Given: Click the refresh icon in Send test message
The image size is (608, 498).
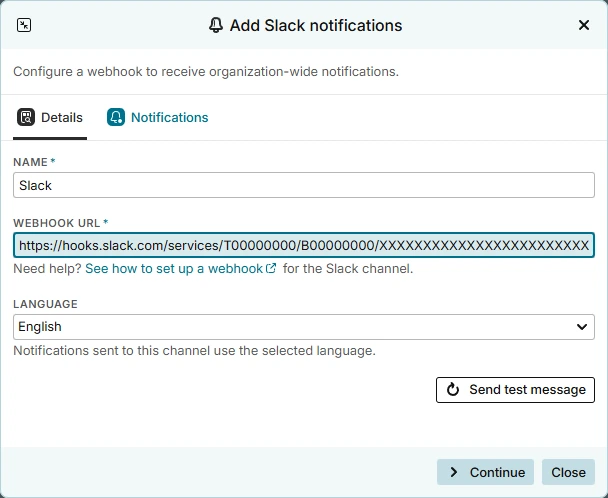Looking at the screenshot, I should pyautogui.click(x=453, y=389).
